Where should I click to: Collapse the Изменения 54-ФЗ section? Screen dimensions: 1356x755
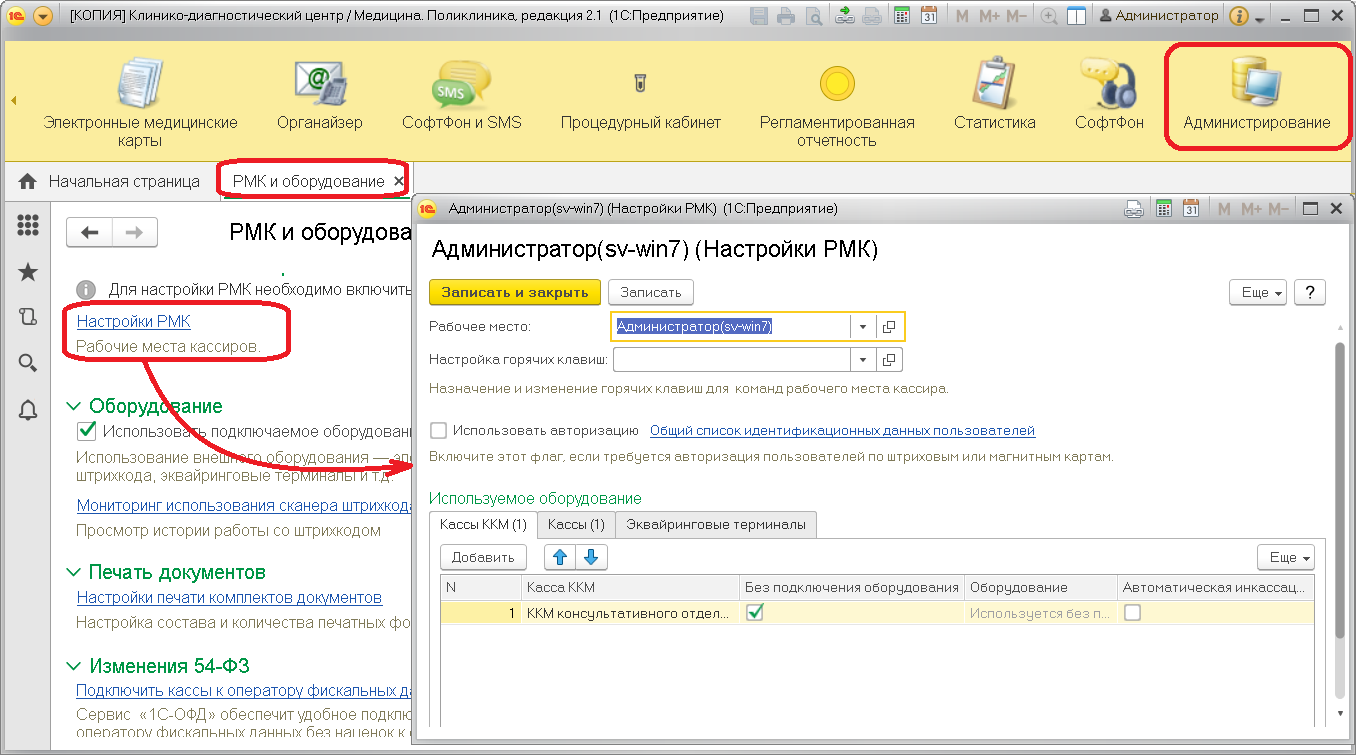click(73, 666)
